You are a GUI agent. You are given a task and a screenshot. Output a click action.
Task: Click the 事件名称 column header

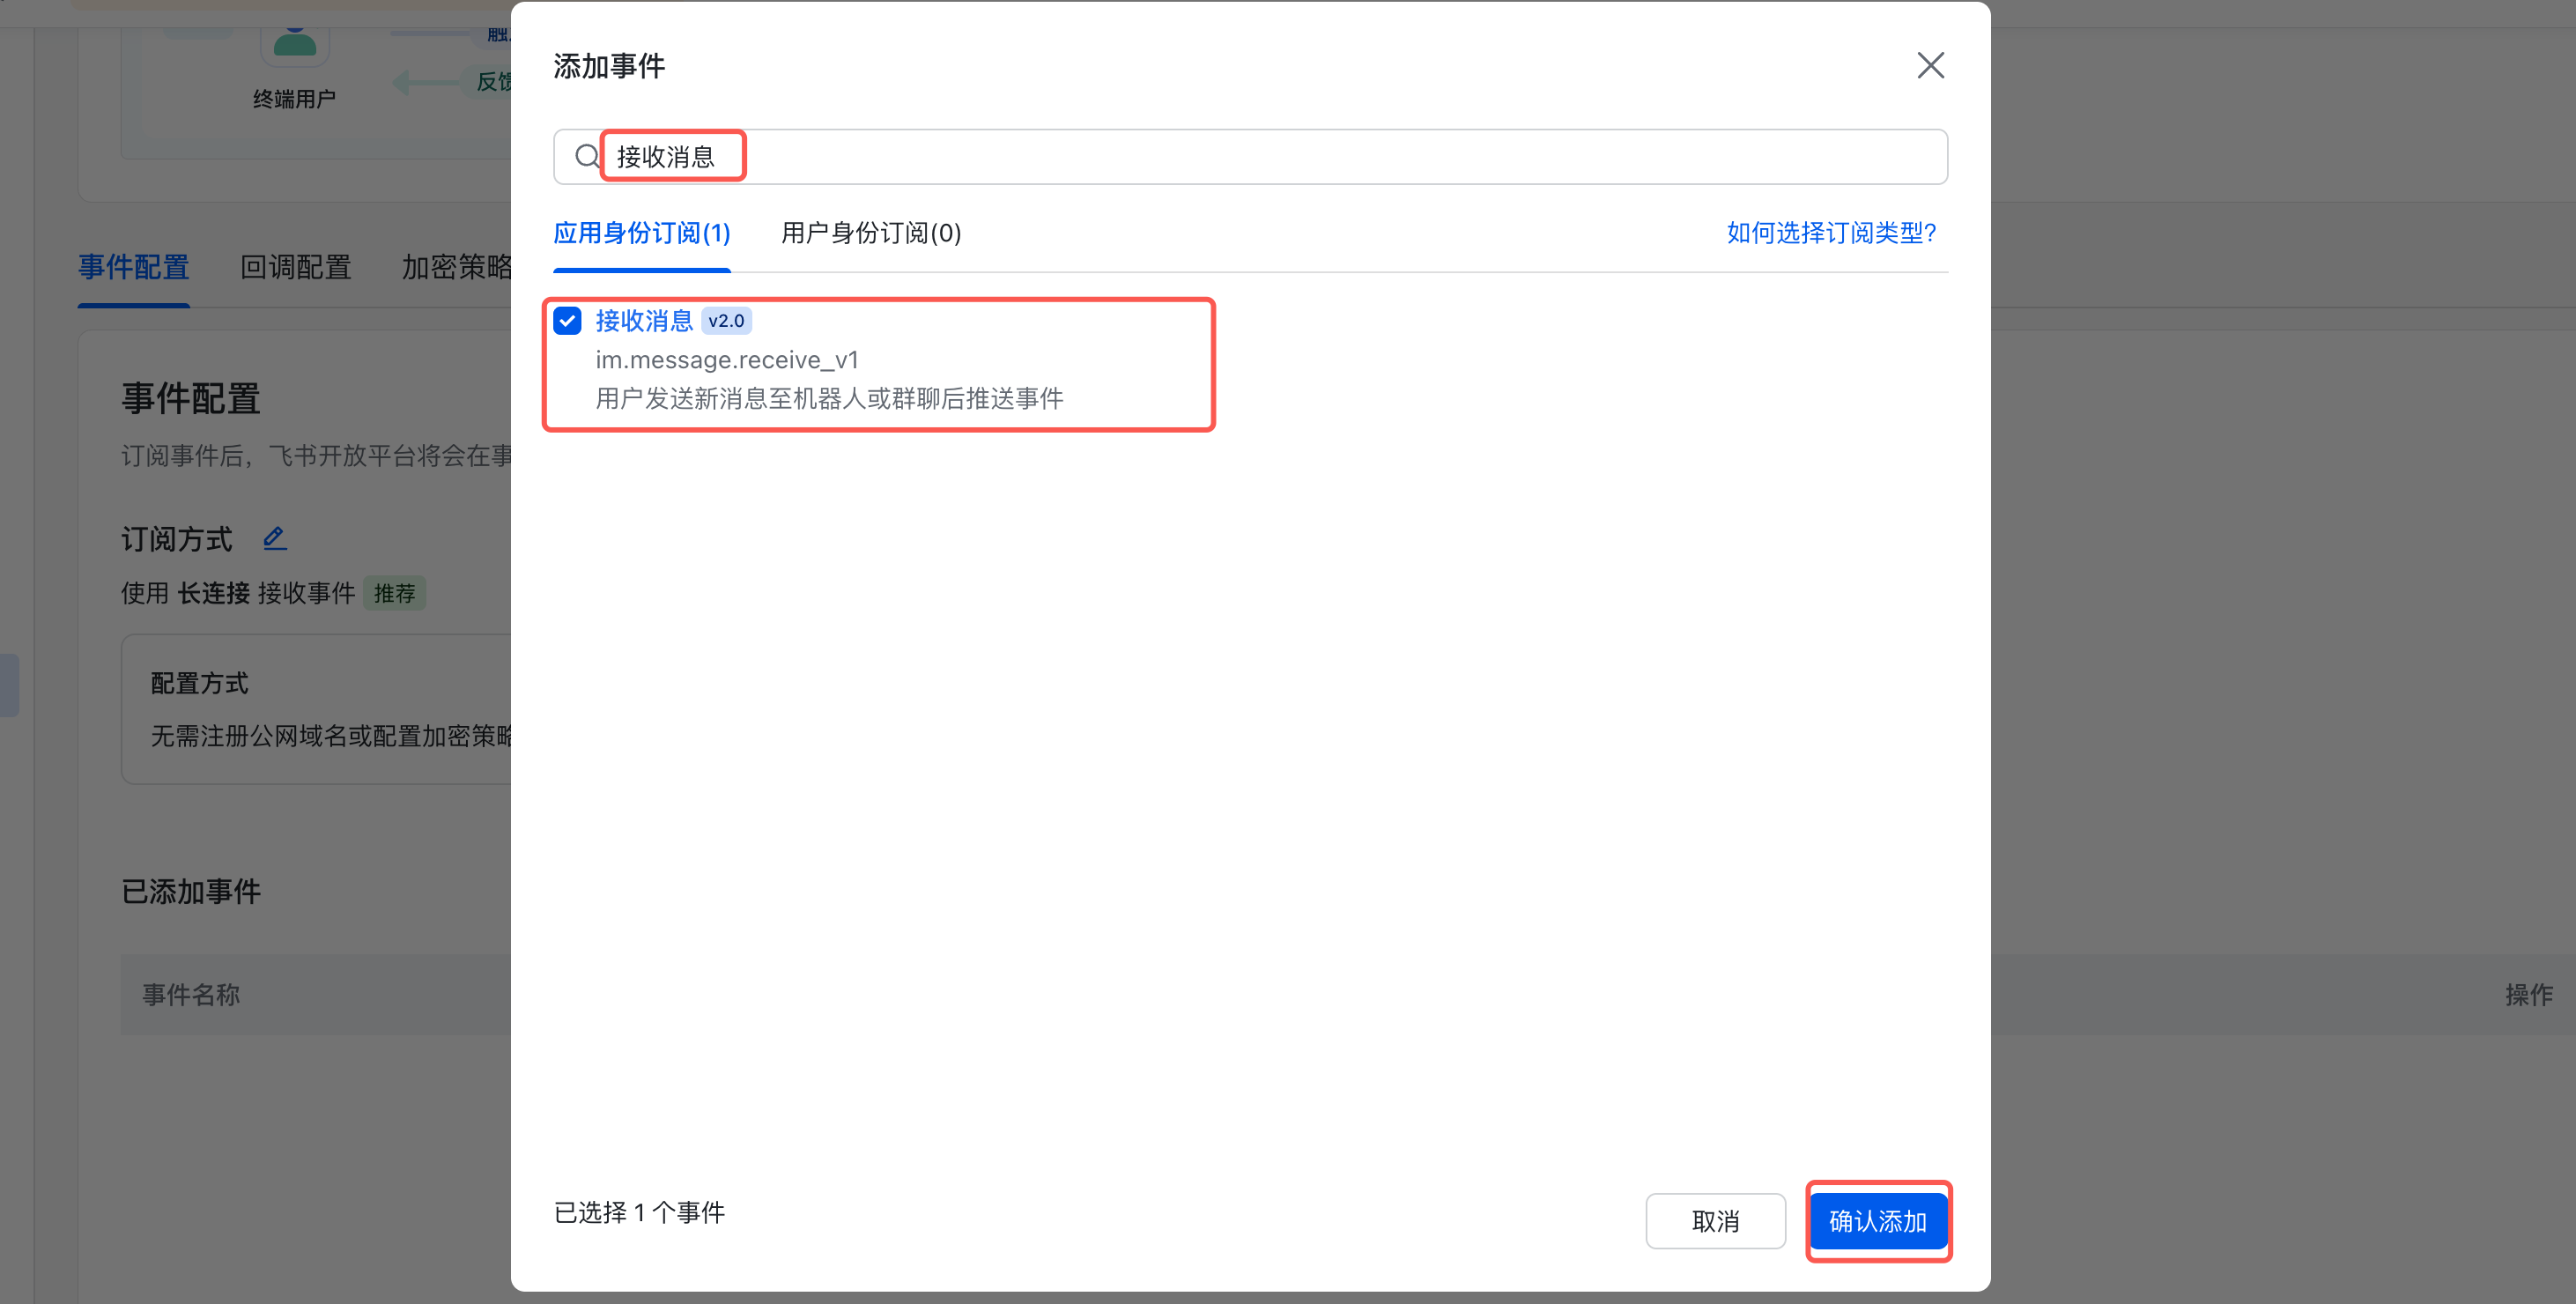click(x=191, y=994)
